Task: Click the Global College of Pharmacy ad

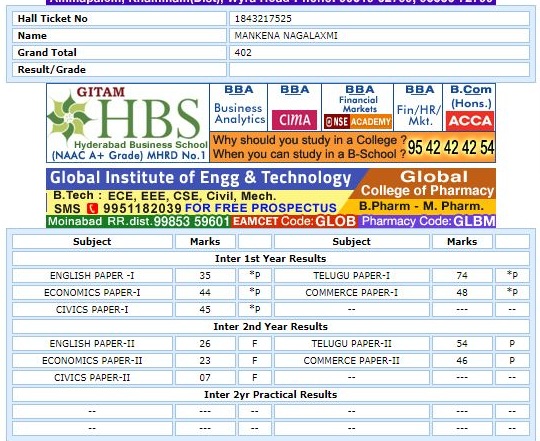Action: 427,191
